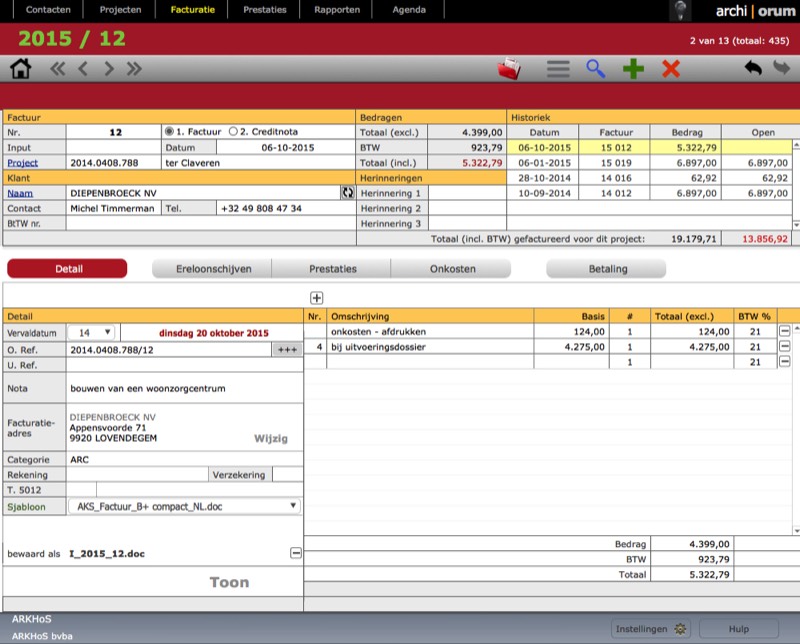Image resolution: width=800 pixels, height=644 pixels.
Task: Open the Prestaties menu
Action: 265,10
